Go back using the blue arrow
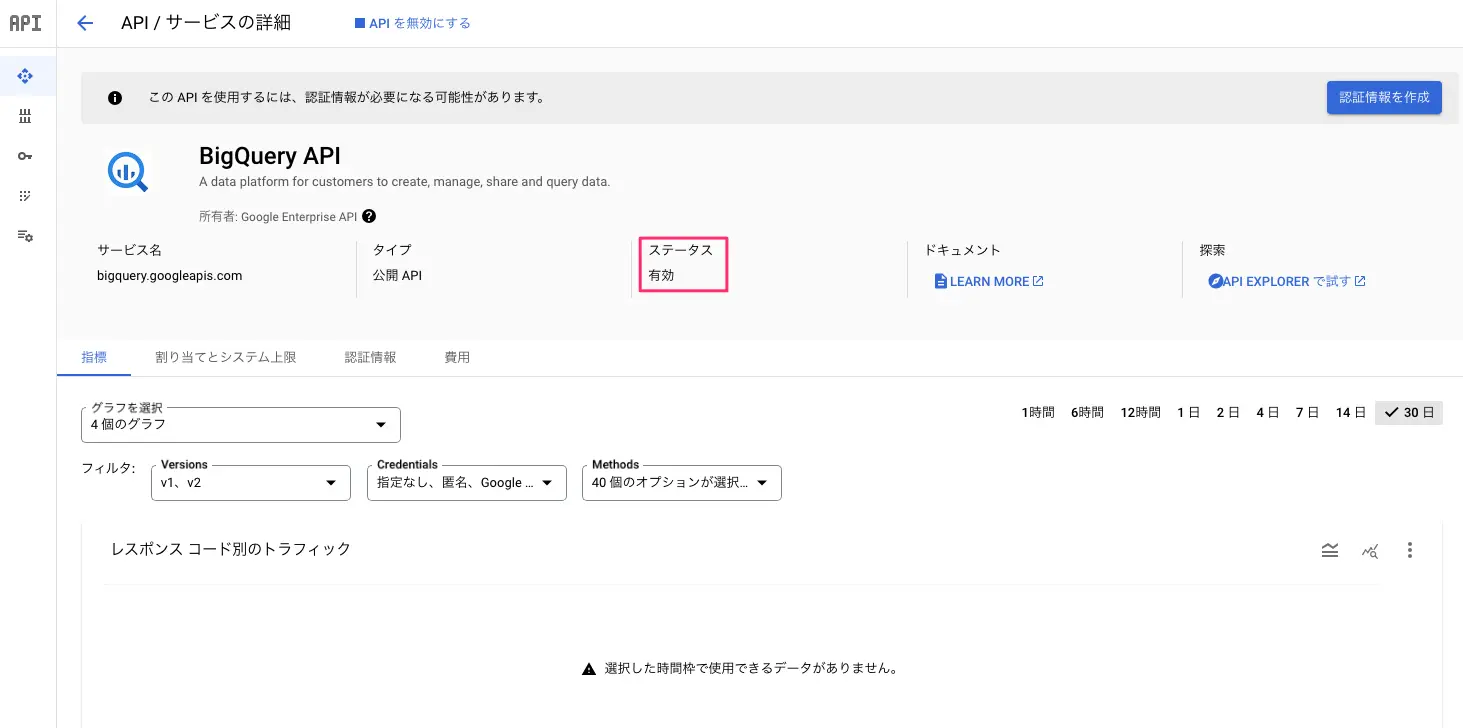Screen dimensions: 1463x728 [x=85, y=23]
